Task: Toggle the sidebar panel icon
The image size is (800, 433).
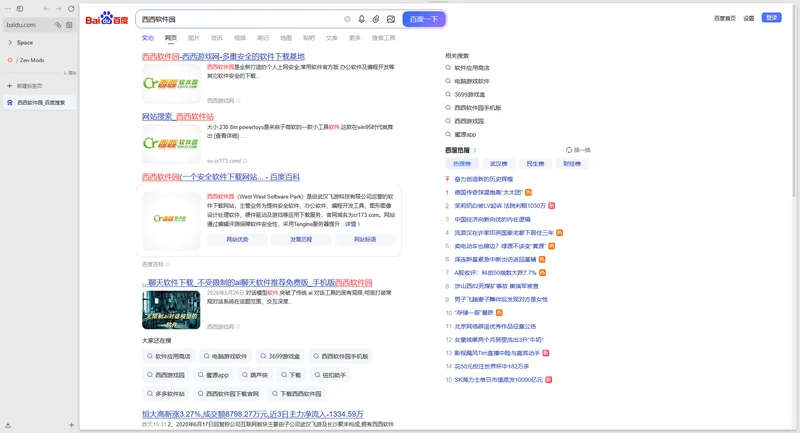Action: tap(20, 9)
